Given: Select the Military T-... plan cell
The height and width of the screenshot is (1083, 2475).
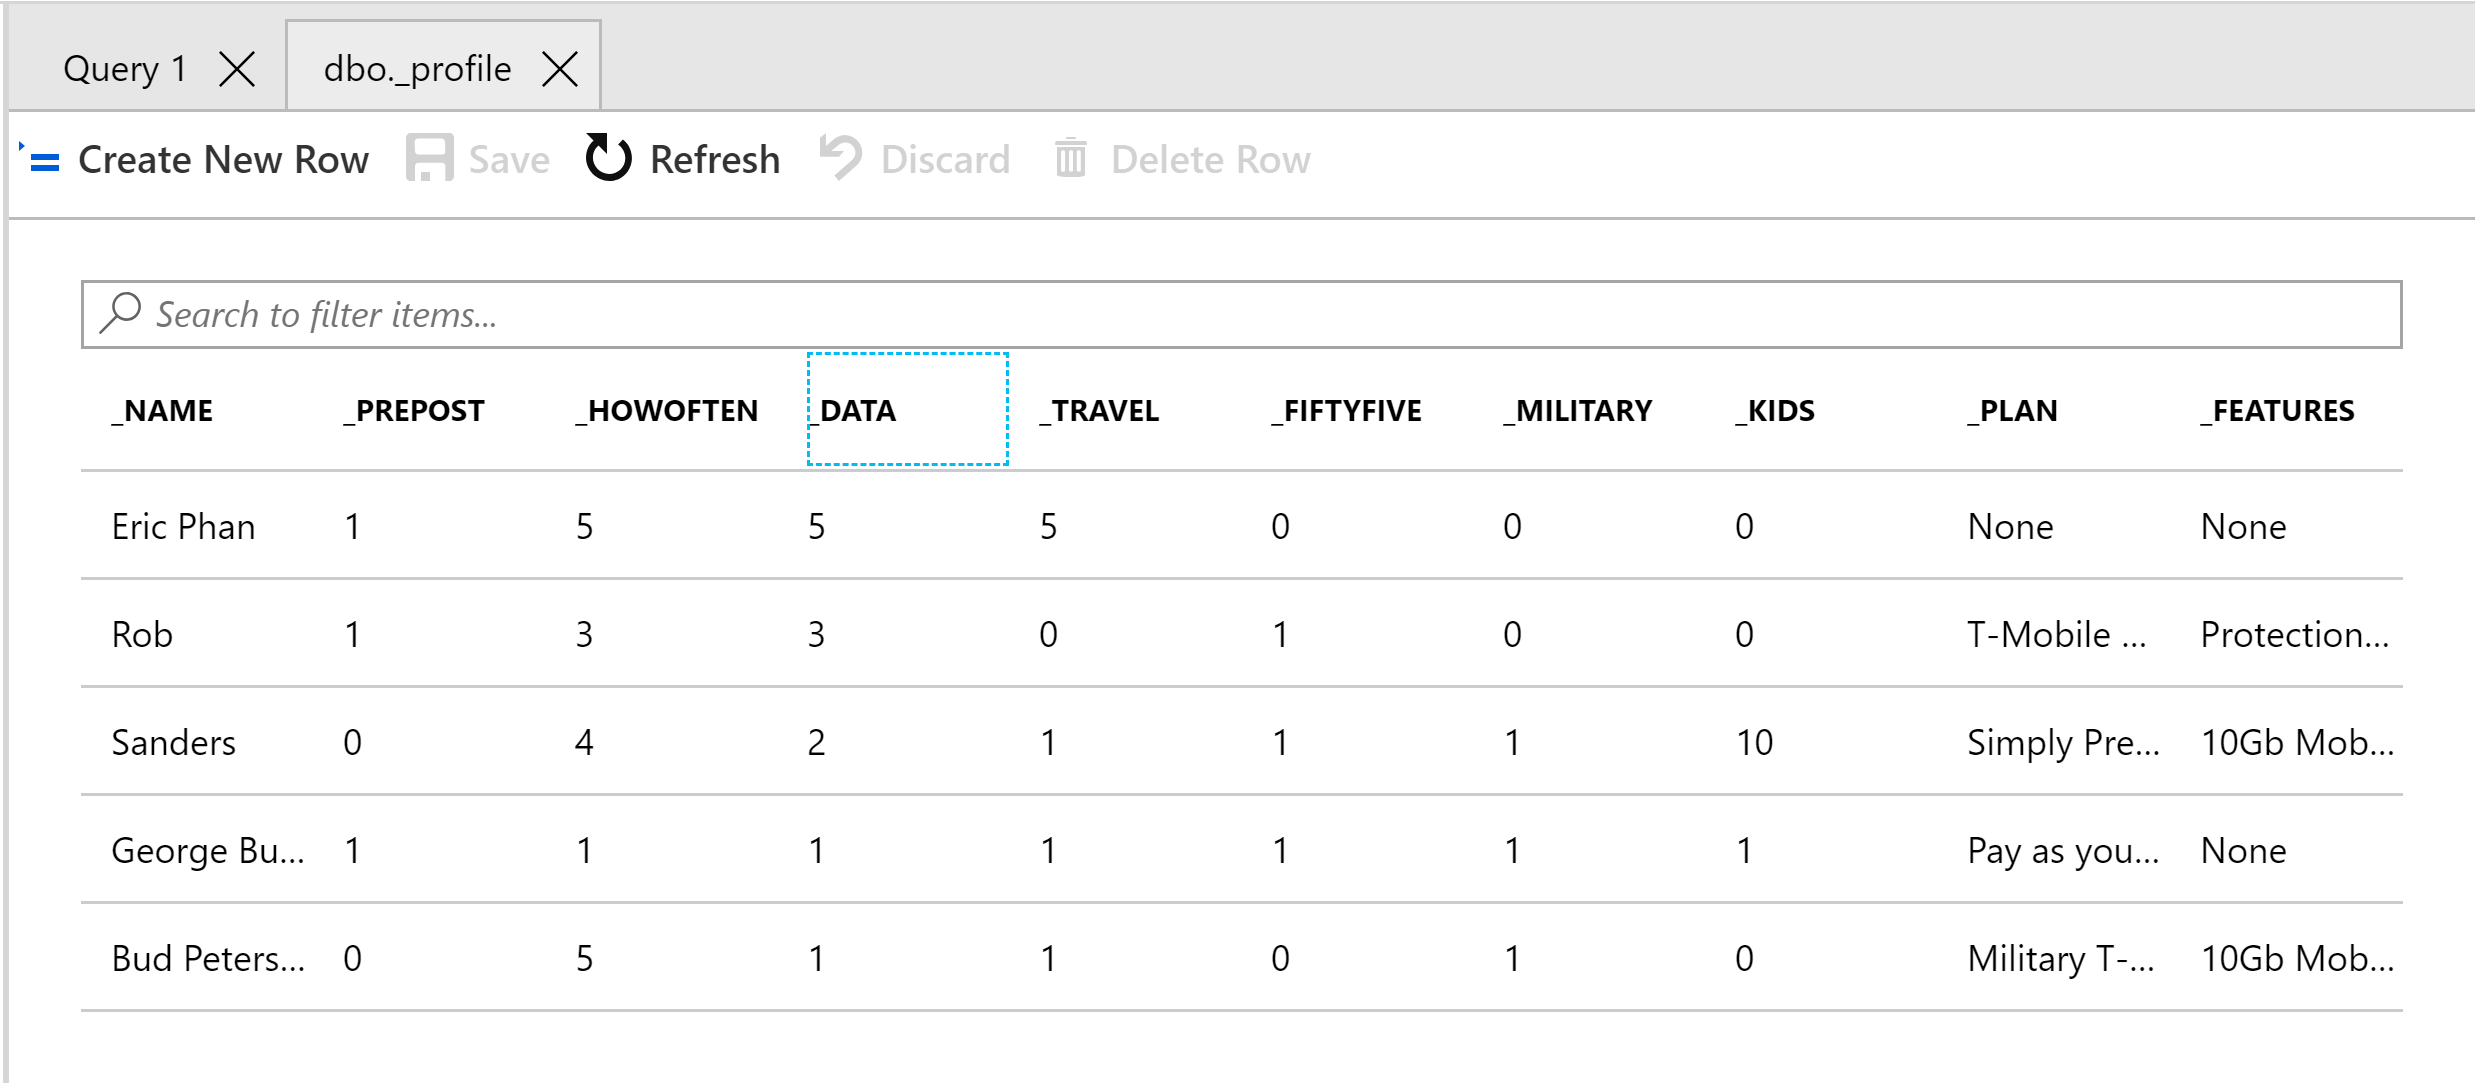Looking at the screenshot, I should pyautogui.click(x=2060, y=959).
